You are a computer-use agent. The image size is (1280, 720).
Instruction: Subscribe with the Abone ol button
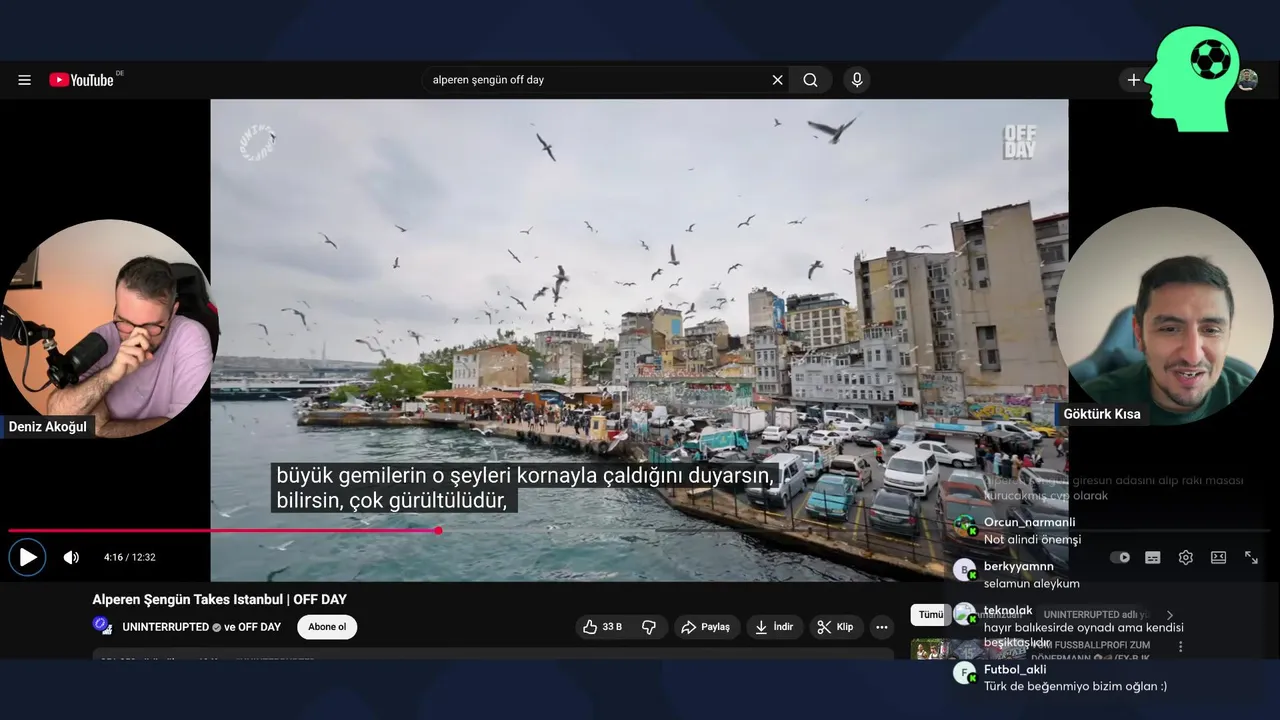[x=327, y=627]
